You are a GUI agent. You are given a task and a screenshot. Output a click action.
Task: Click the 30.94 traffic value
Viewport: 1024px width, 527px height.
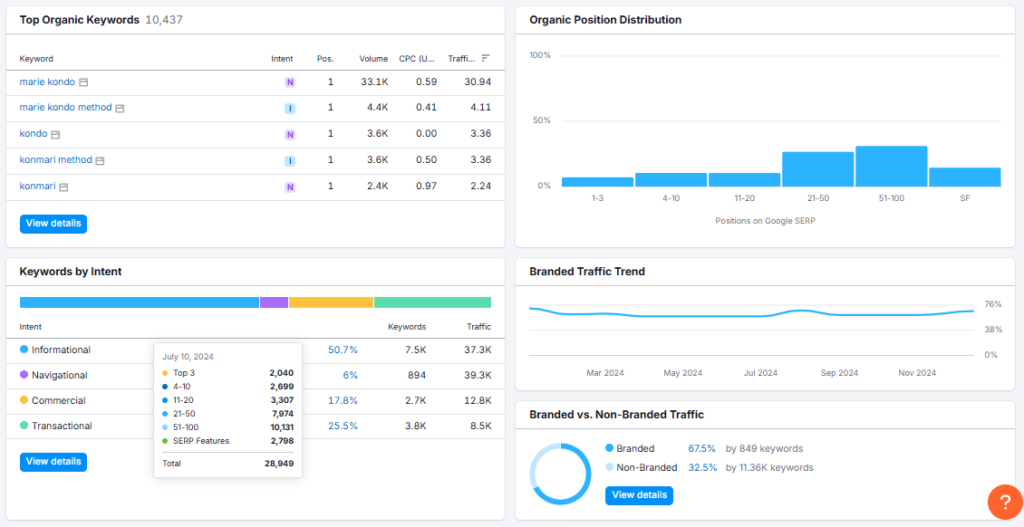pyautogui.click(x=477, y=82)
